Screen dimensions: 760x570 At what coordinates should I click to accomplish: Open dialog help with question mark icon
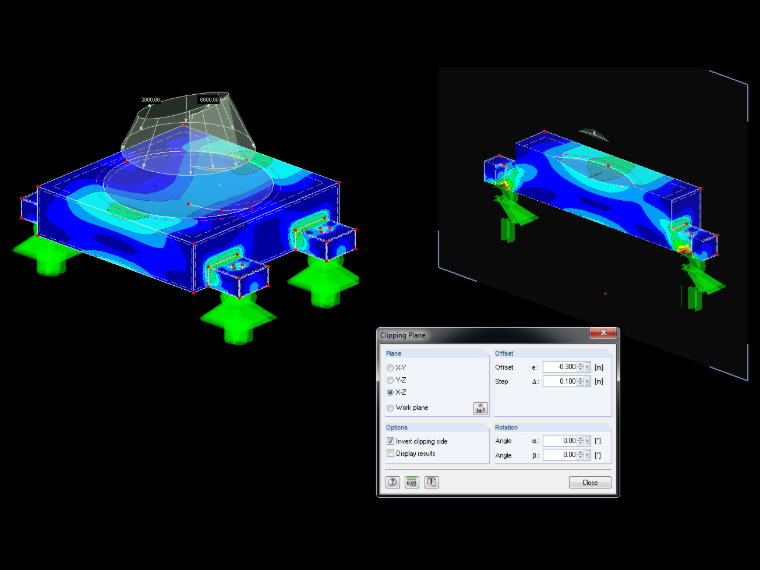coord(393,482)
